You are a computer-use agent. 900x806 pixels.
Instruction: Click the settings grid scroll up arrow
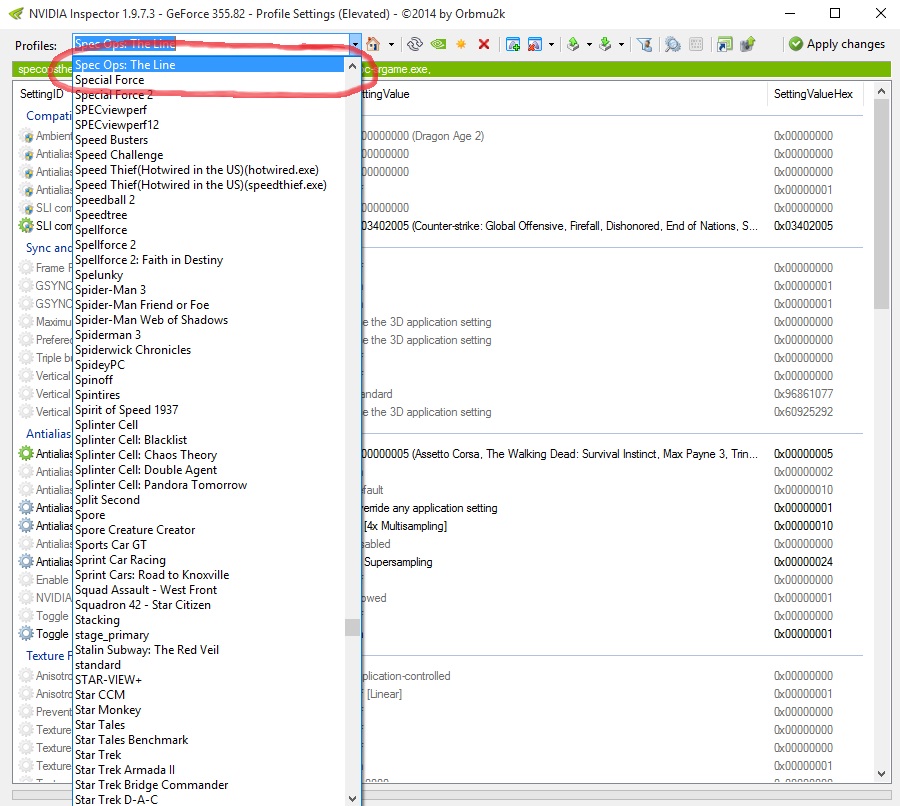[881, 91]
